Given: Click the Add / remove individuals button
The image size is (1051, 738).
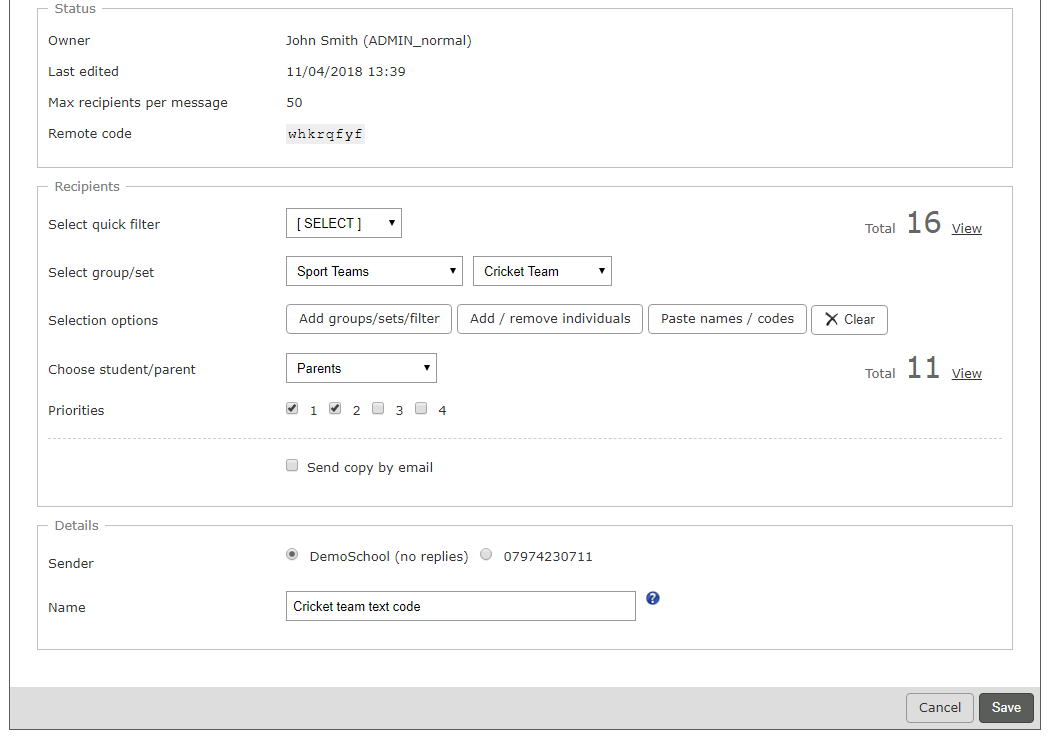Looking at the screenshot, I should pos(549,319).
